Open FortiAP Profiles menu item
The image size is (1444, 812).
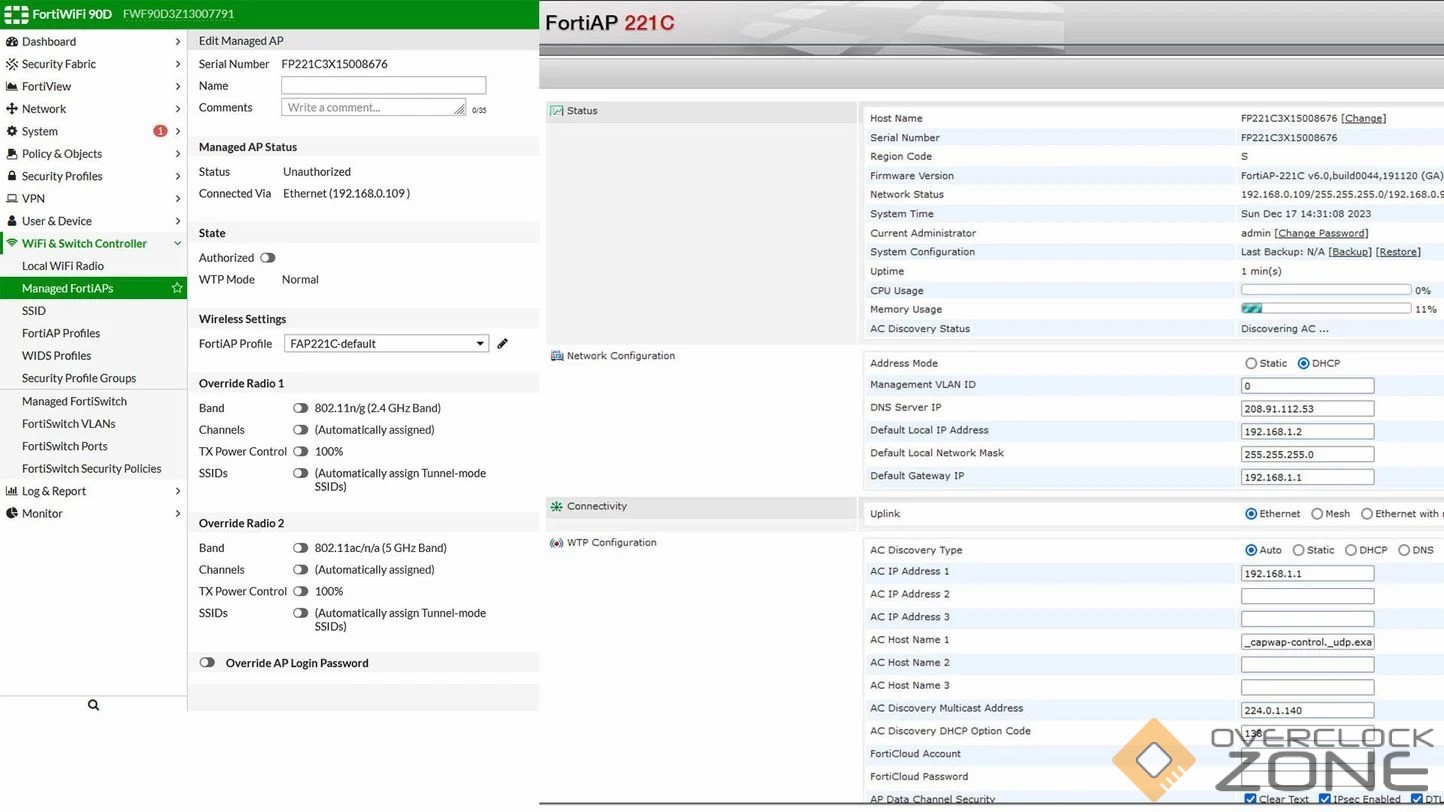[x=61, y=333]
